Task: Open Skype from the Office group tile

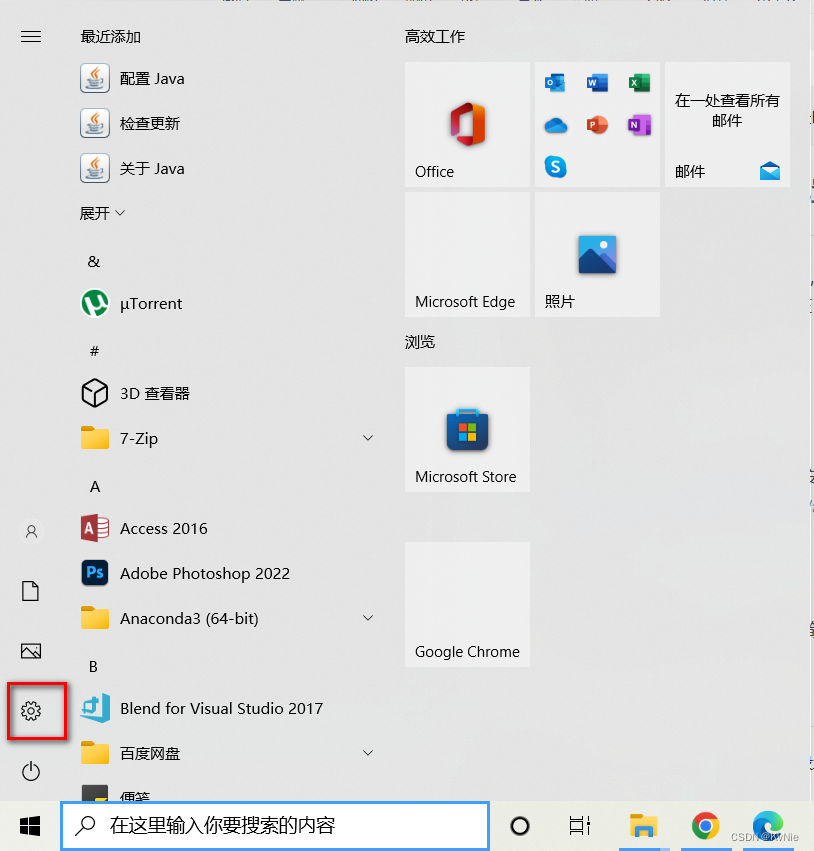Action: (x=555, y=167)
